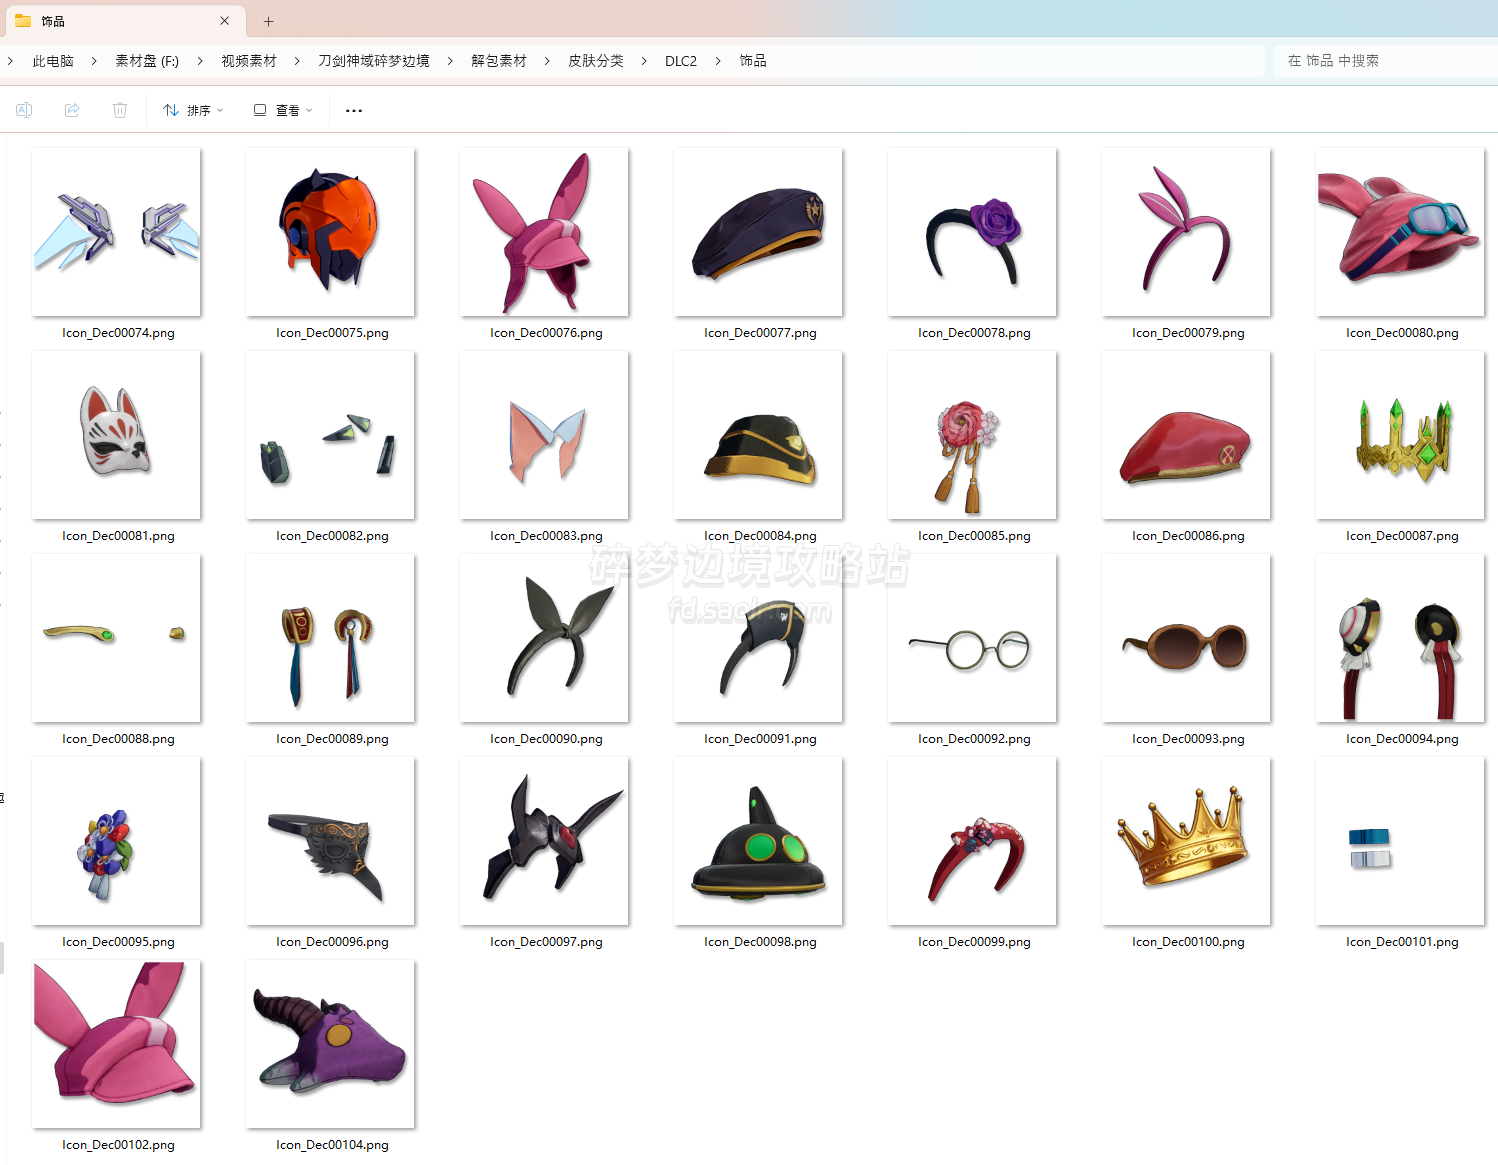Select round glasses Icon_Dec00092.png
The image size is (1498, 1165).
[x=972, y=638]
